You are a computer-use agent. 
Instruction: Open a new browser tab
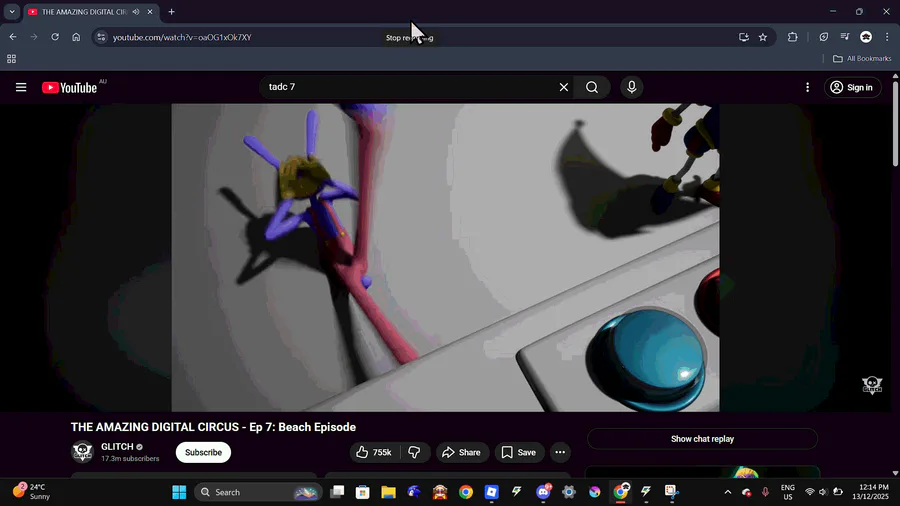pyautogui.click(x=171, y=11)
